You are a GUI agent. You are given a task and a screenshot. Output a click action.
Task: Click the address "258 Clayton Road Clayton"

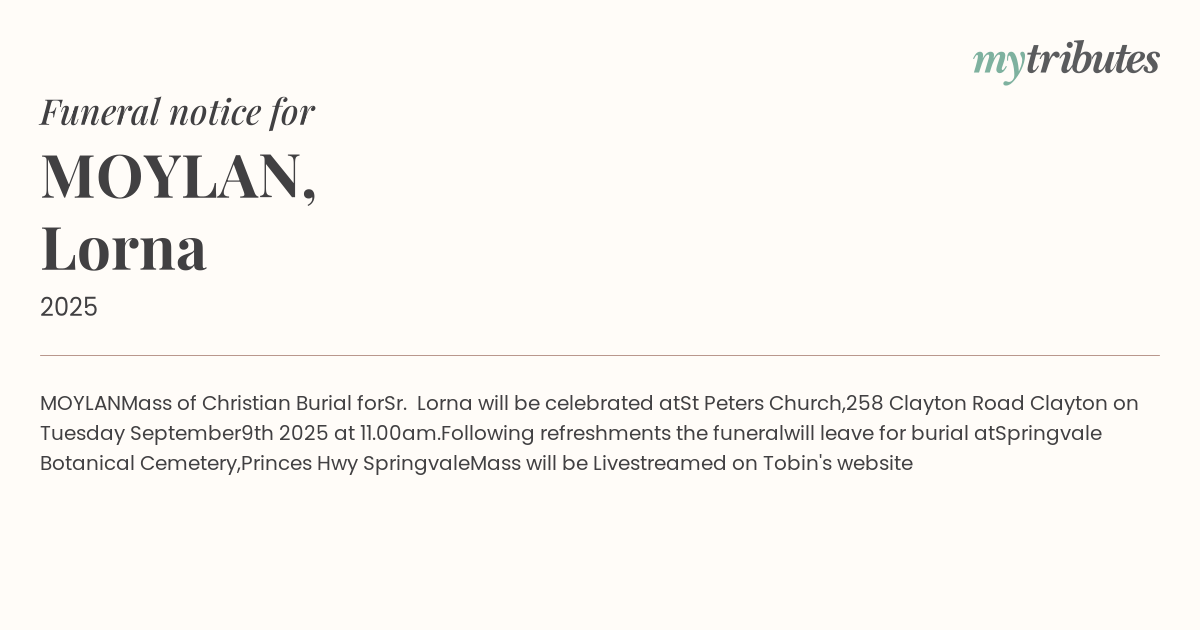click(976, 403)
